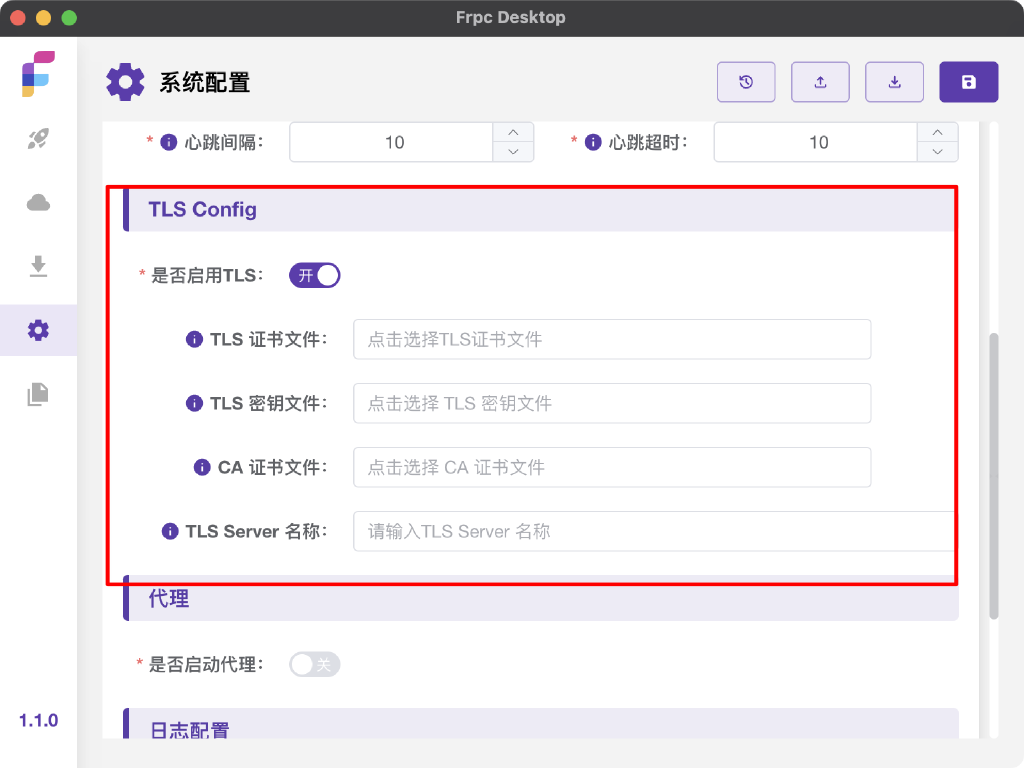The width and height of the screenshot is (1024, 768).
Task: Open the log files page in sidebar
Action: [x=38, y=394]
